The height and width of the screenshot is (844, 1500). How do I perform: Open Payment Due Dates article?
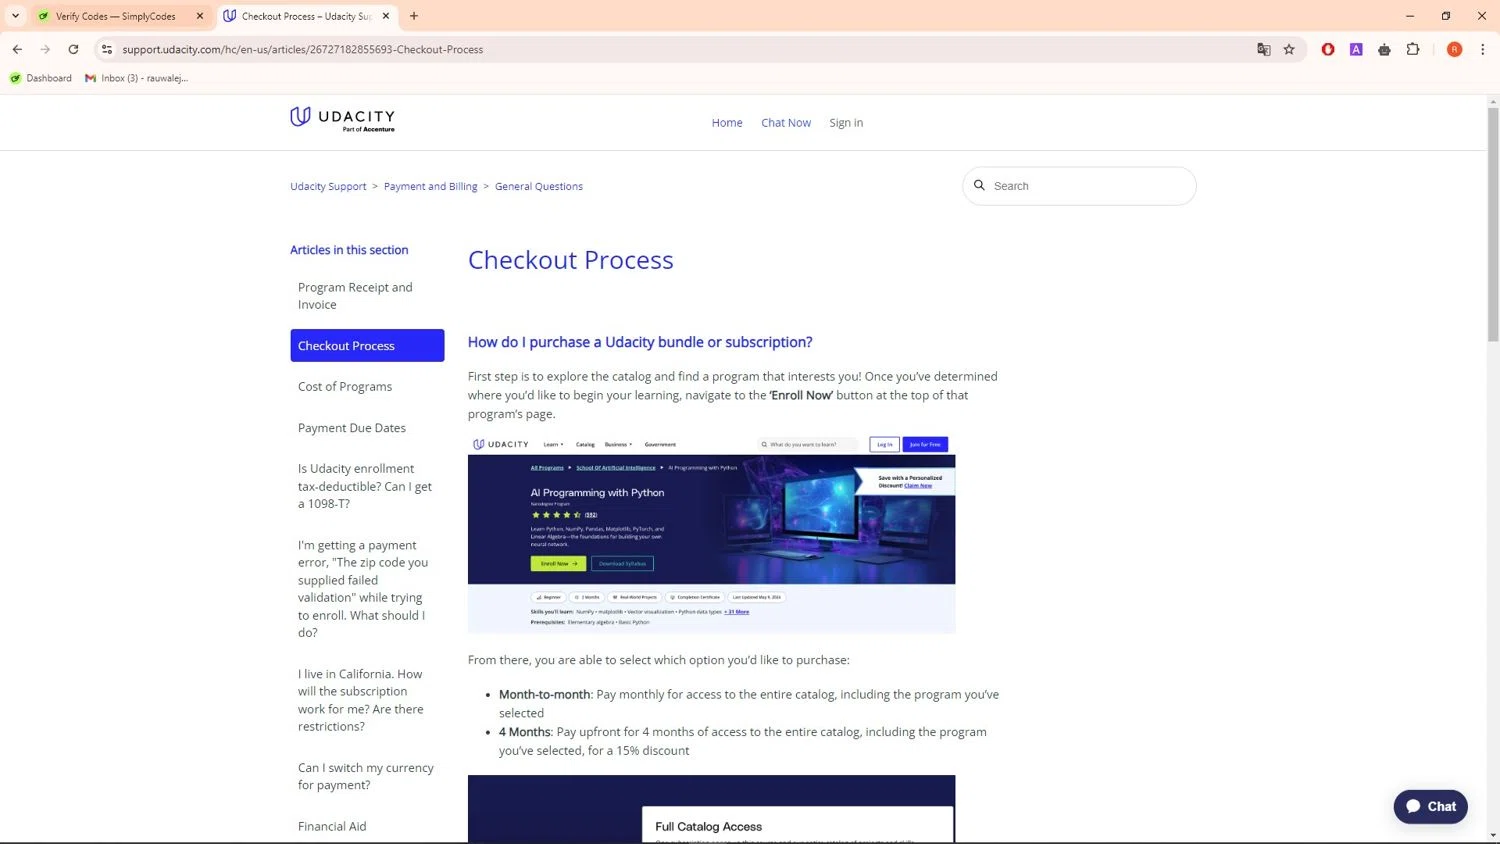[367, 427]
